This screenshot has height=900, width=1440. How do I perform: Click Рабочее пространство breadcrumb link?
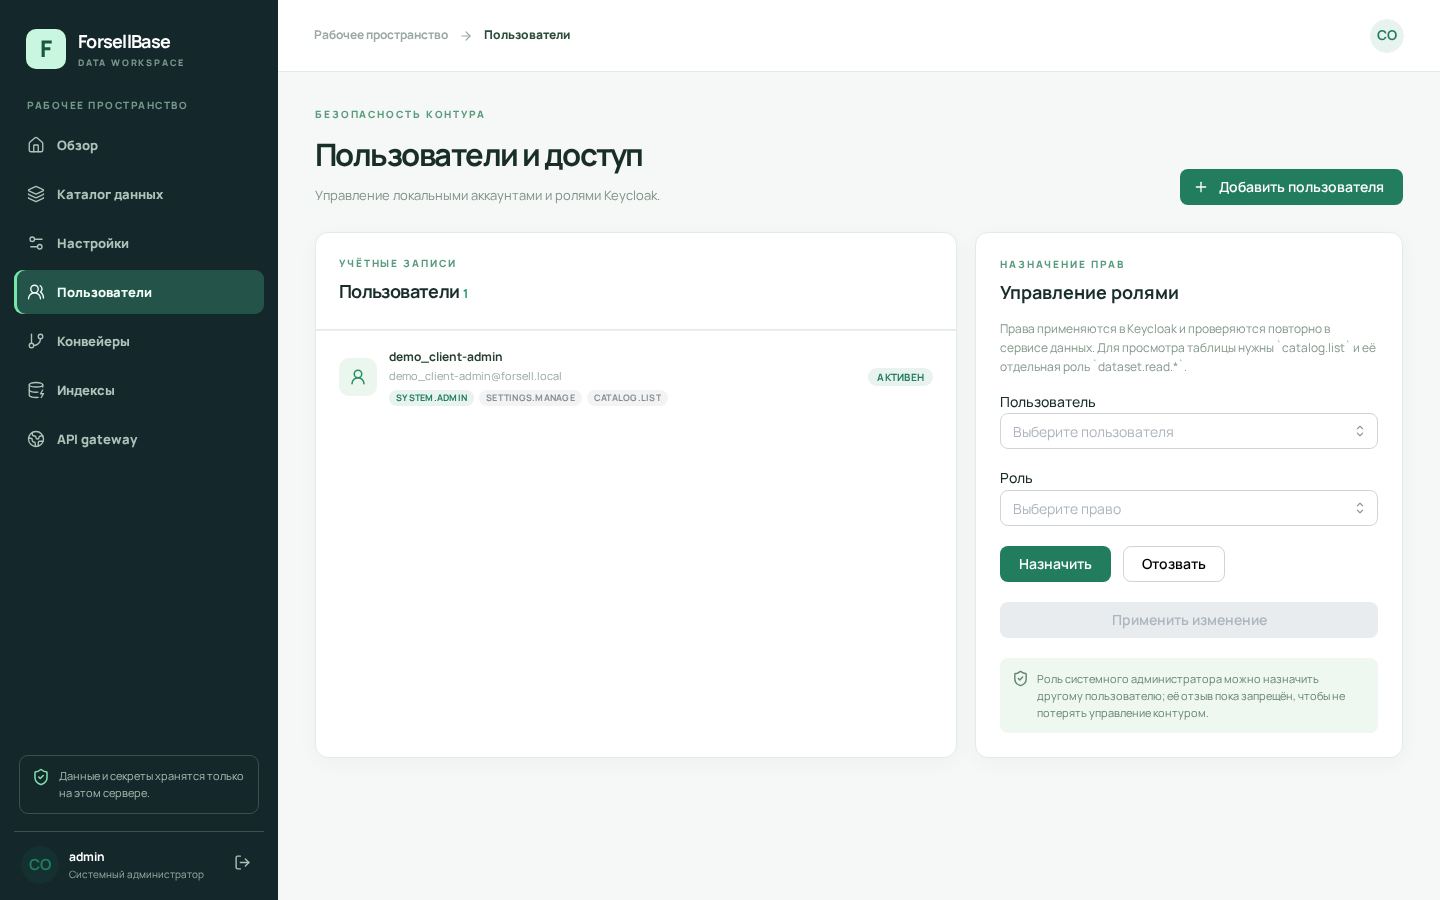point(381,35)
